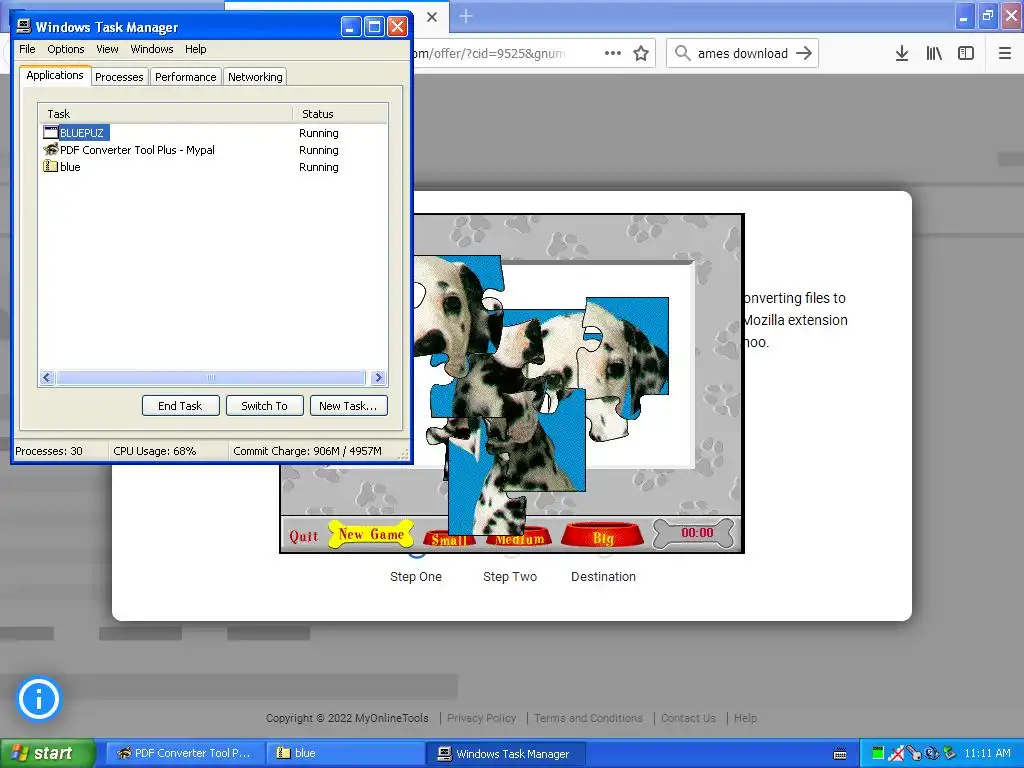Click the Commit Charge status bar entry
1024x768 pixels.
click(x=307, y=451)
